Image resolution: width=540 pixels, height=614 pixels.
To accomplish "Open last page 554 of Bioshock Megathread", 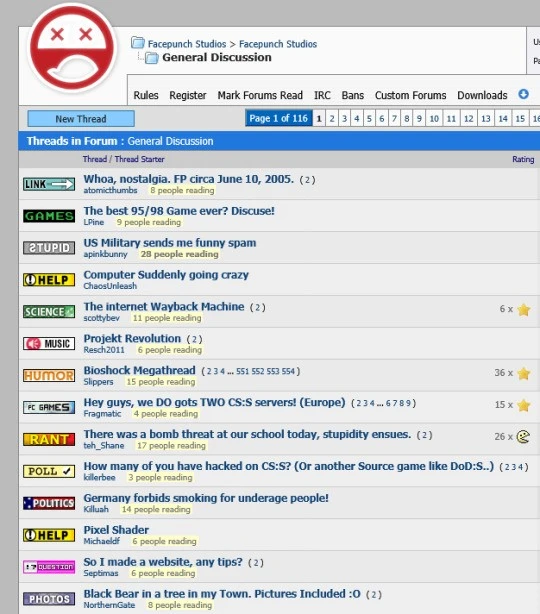I will point(288,371).
